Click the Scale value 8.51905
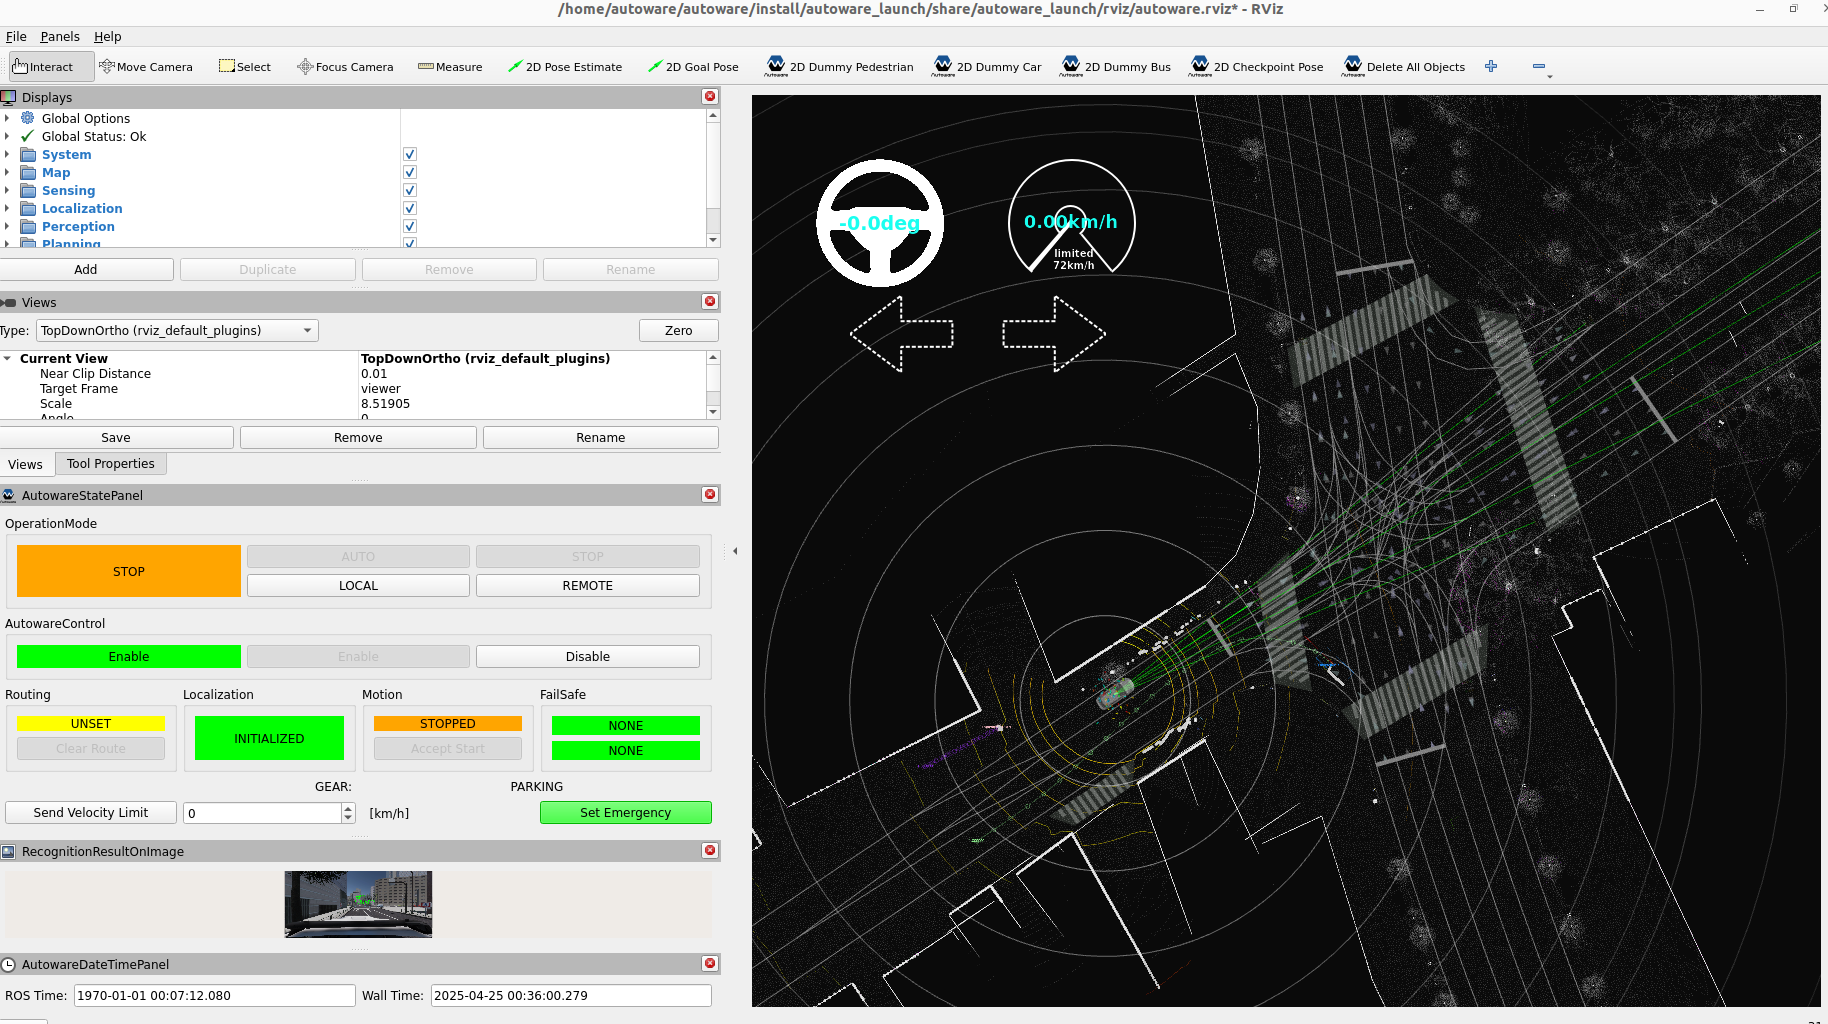 coord(385,404)
